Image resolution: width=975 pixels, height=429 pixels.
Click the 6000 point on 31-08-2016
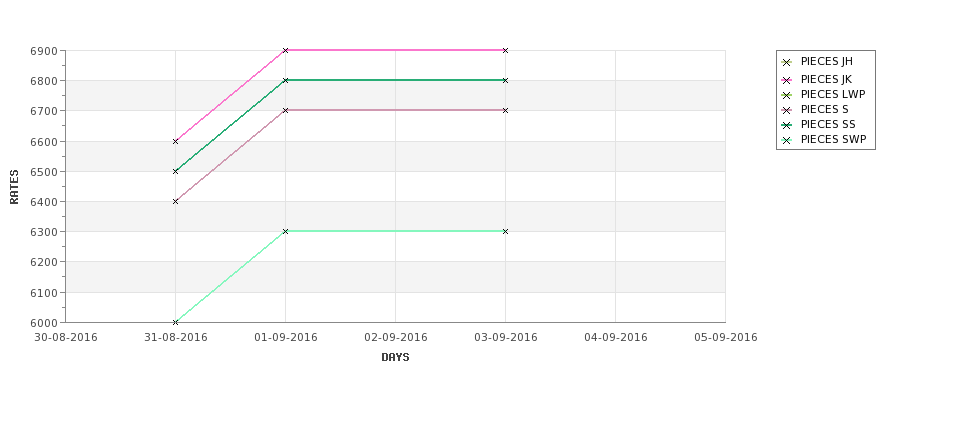pyautogui.click(x=175, y=322)
